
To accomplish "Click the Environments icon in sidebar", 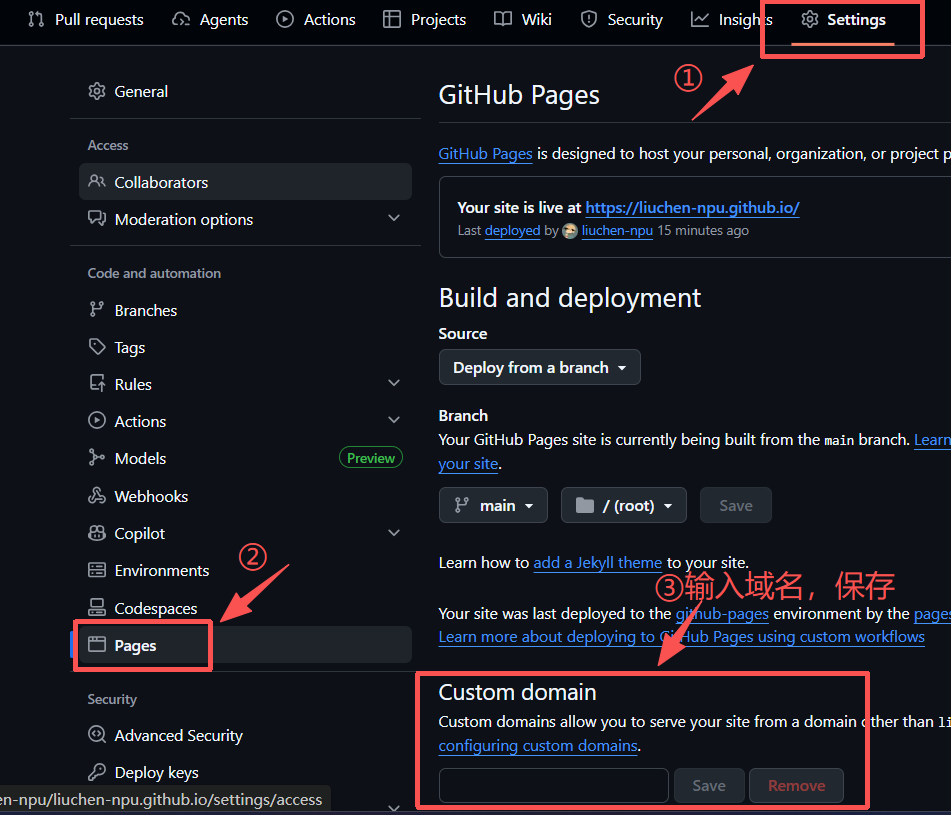I will point(97,570).
